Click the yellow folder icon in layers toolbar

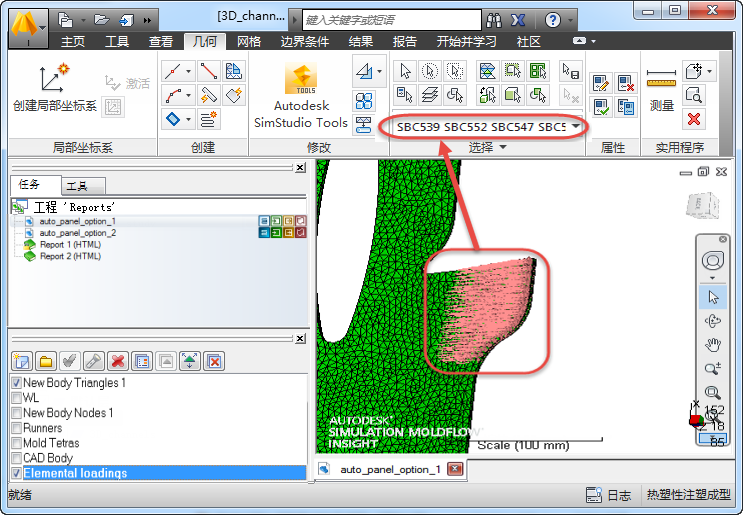[46, 361]
